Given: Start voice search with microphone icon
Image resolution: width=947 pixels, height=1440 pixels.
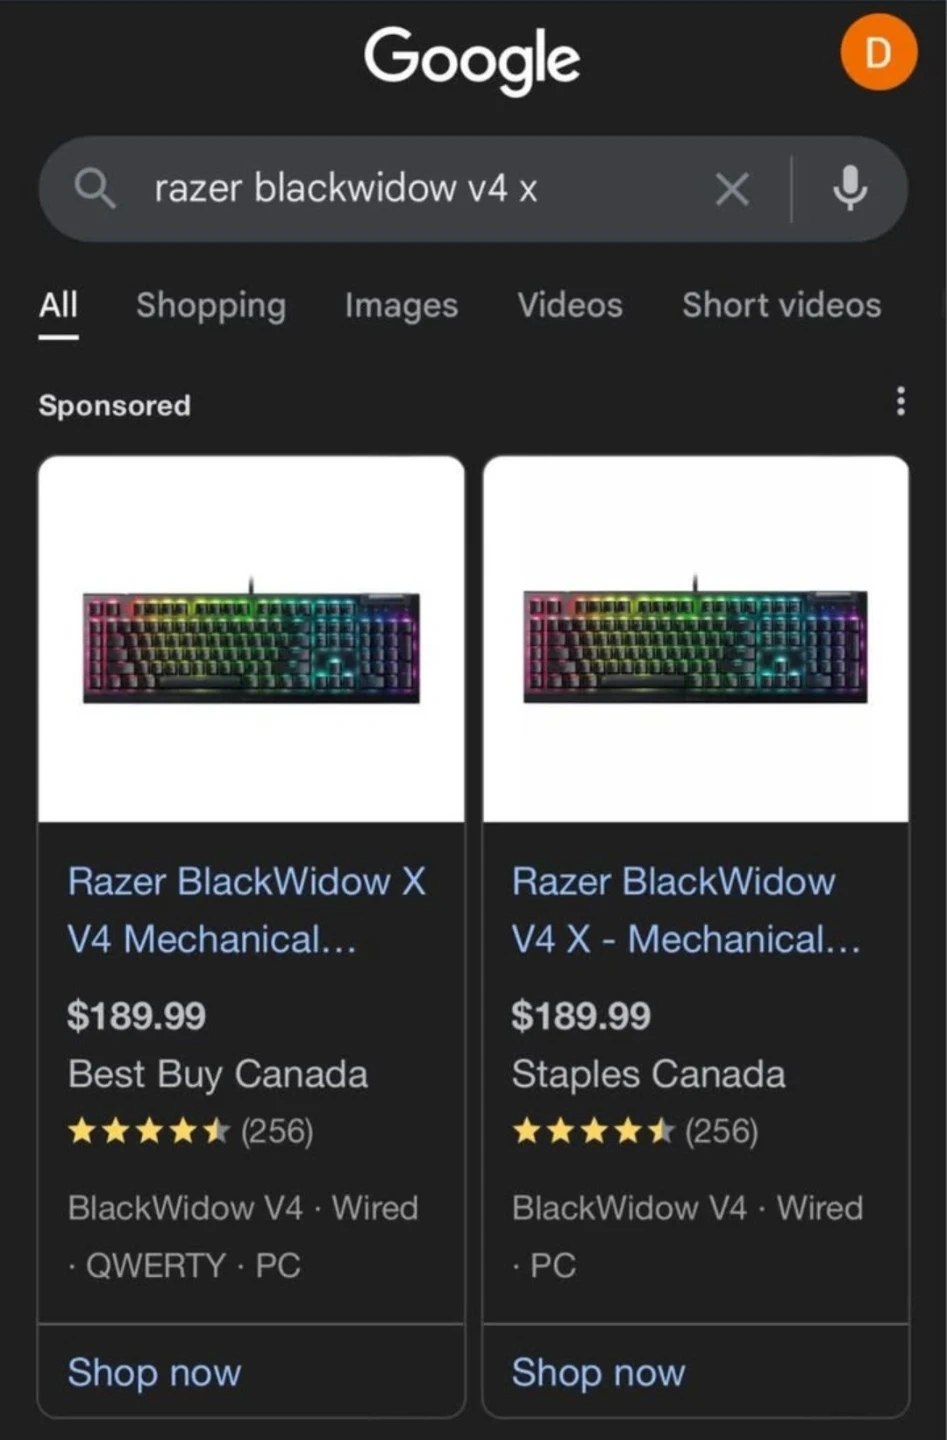Looking at the screenshot, I should pos(850,188).
